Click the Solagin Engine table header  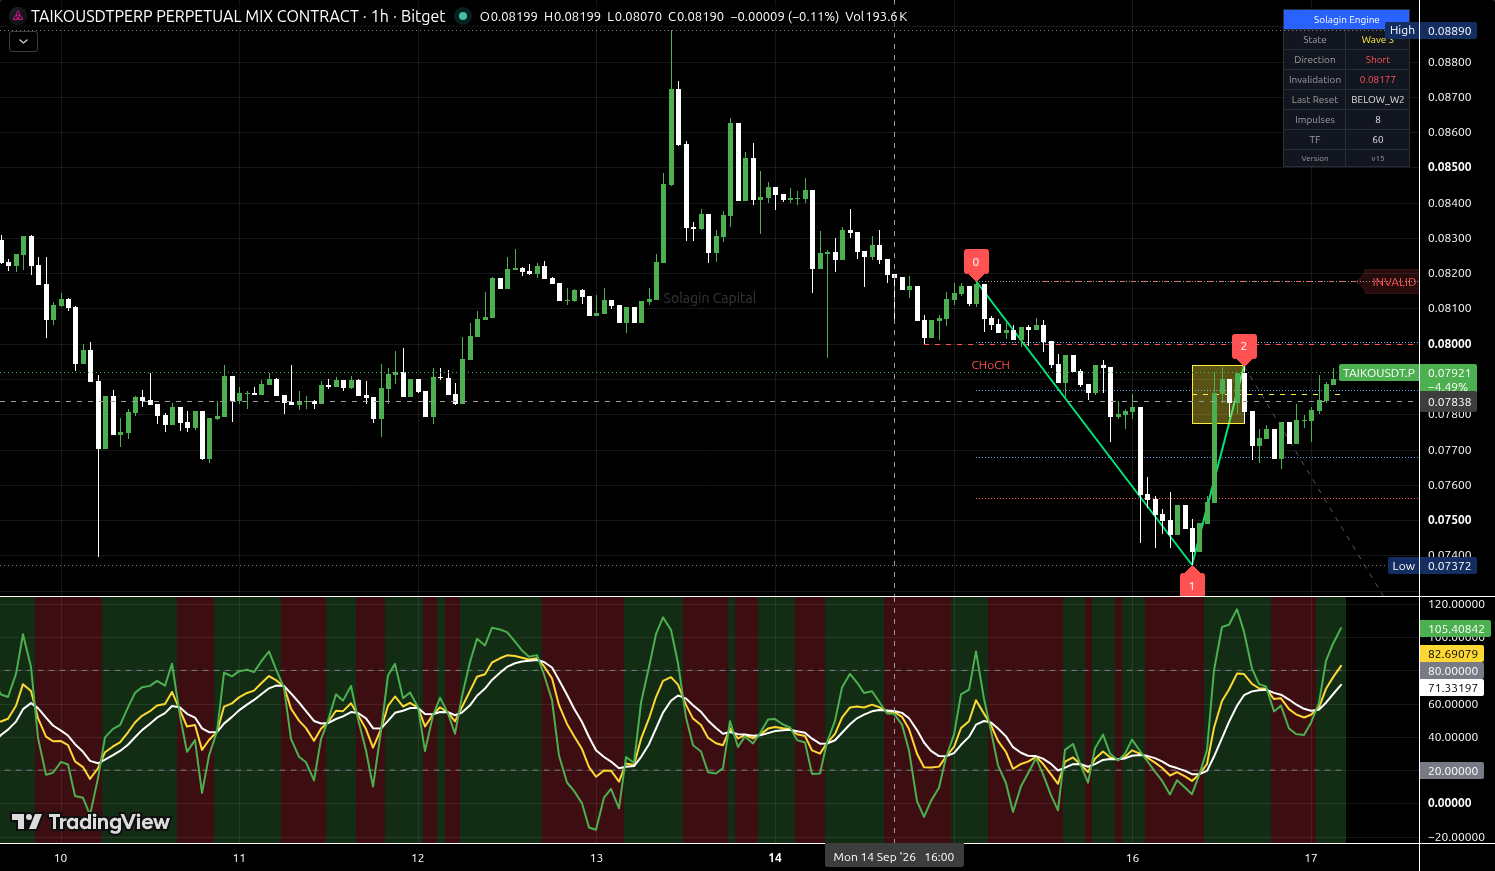coord(1346,19)
